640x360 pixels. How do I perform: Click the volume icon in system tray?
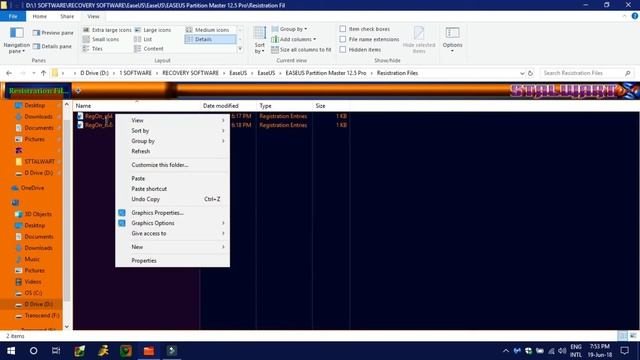(562, 351)
